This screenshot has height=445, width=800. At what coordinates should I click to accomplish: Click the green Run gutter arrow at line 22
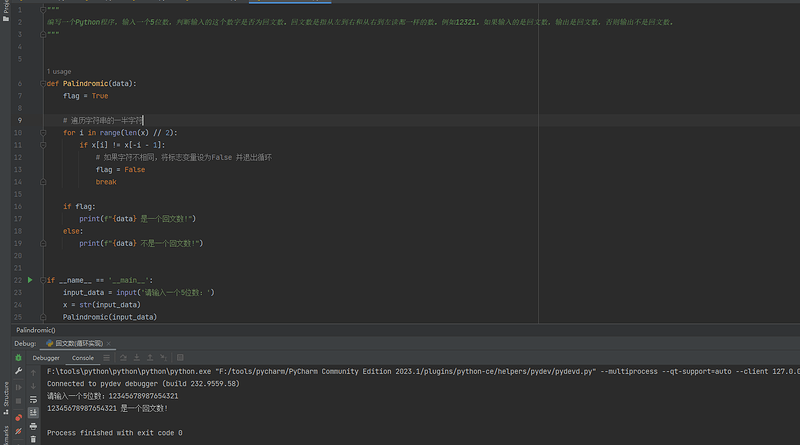tap(30, 280)
